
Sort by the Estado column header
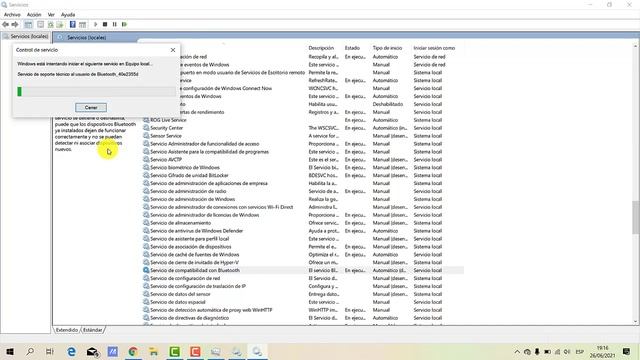click(352, 48)
